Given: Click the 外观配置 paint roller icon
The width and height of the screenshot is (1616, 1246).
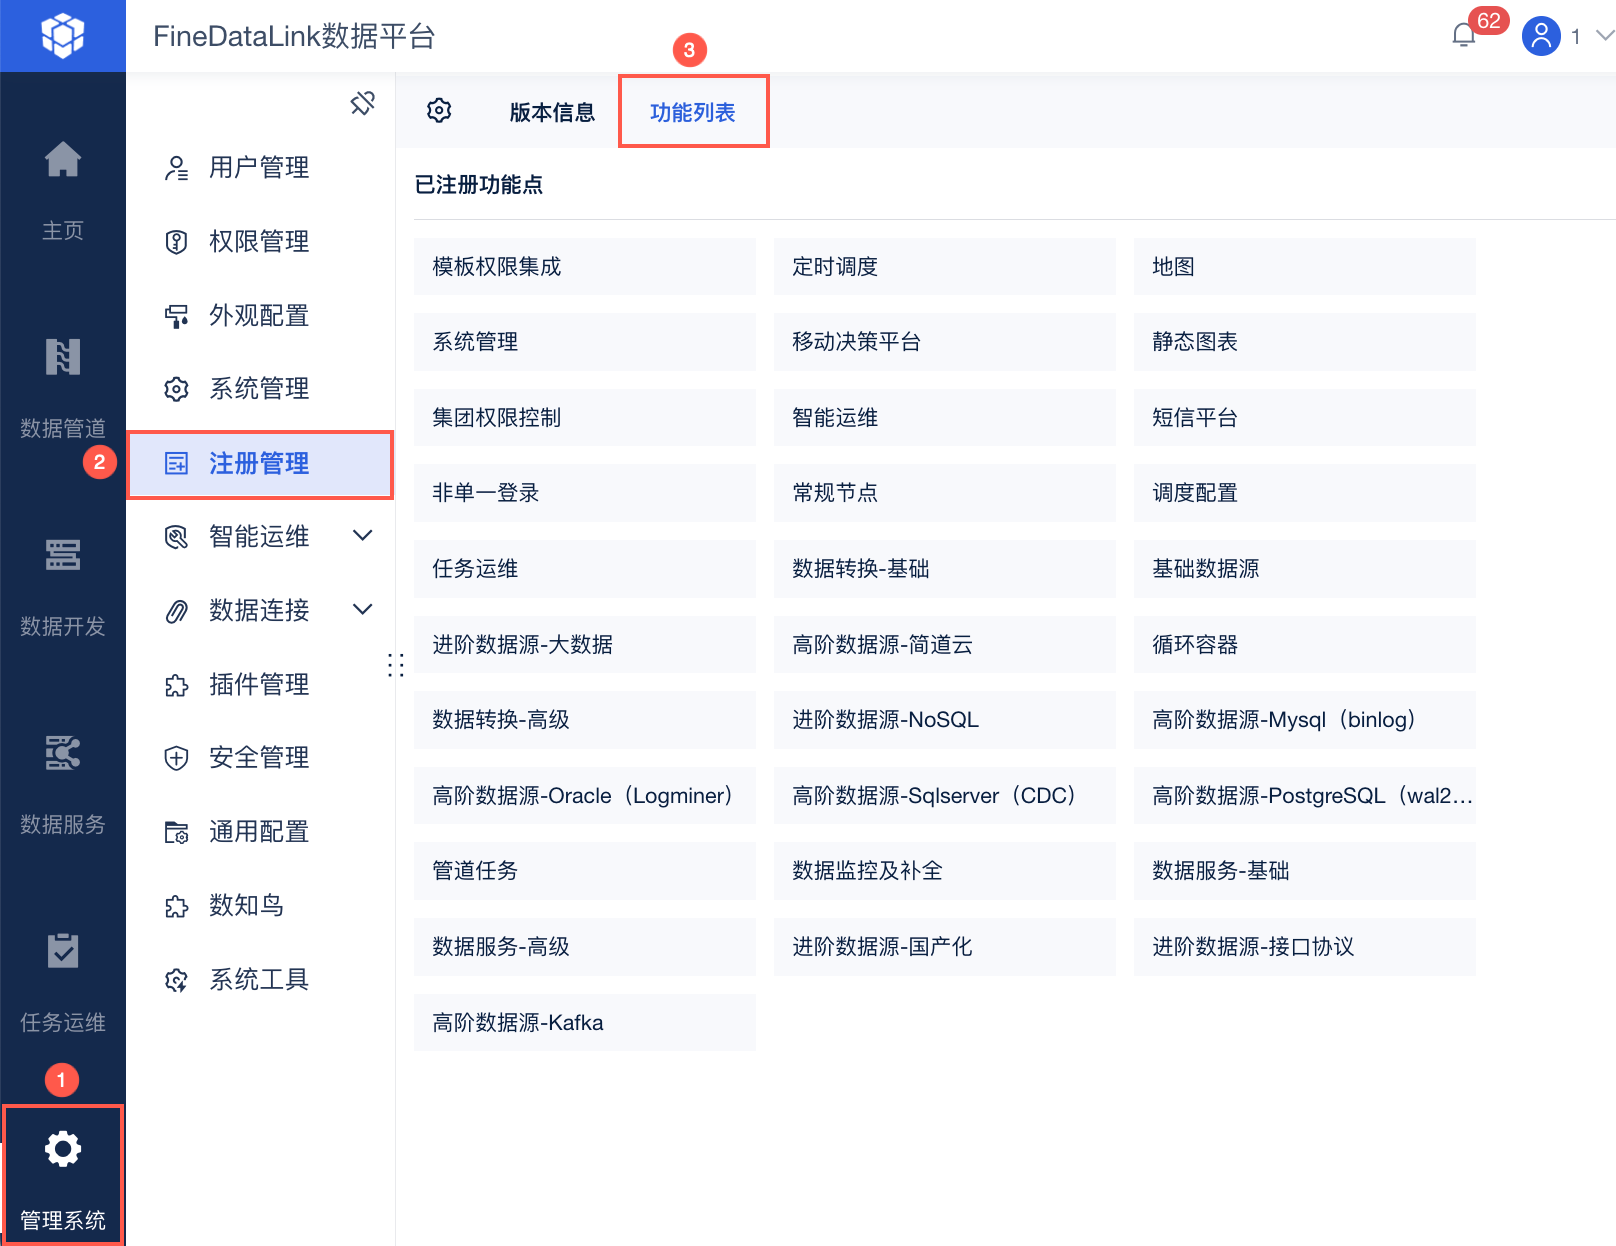Looking at the screenshot, I should click(x=176, y=316).
